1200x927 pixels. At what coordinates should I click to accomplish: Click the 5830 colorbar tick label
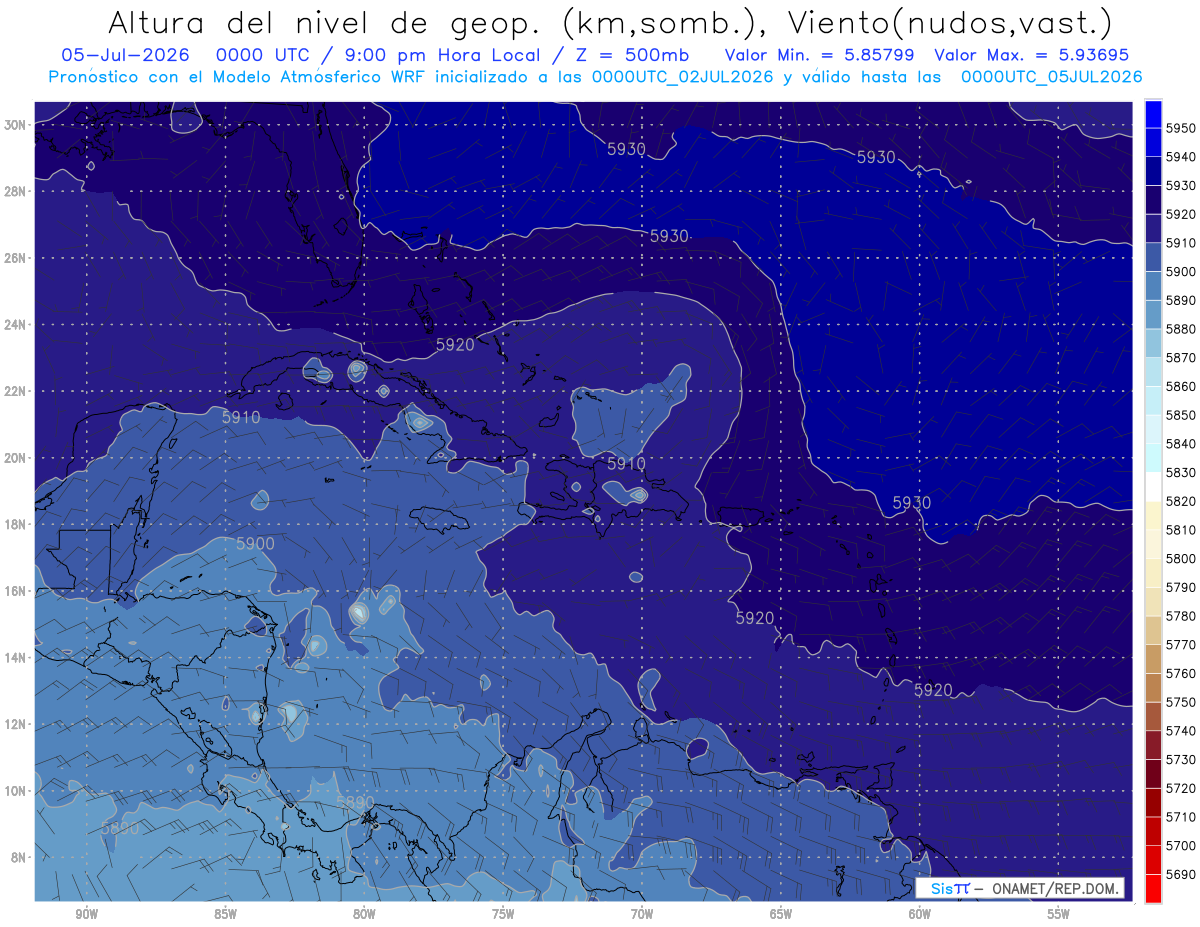pos(1181,472)
